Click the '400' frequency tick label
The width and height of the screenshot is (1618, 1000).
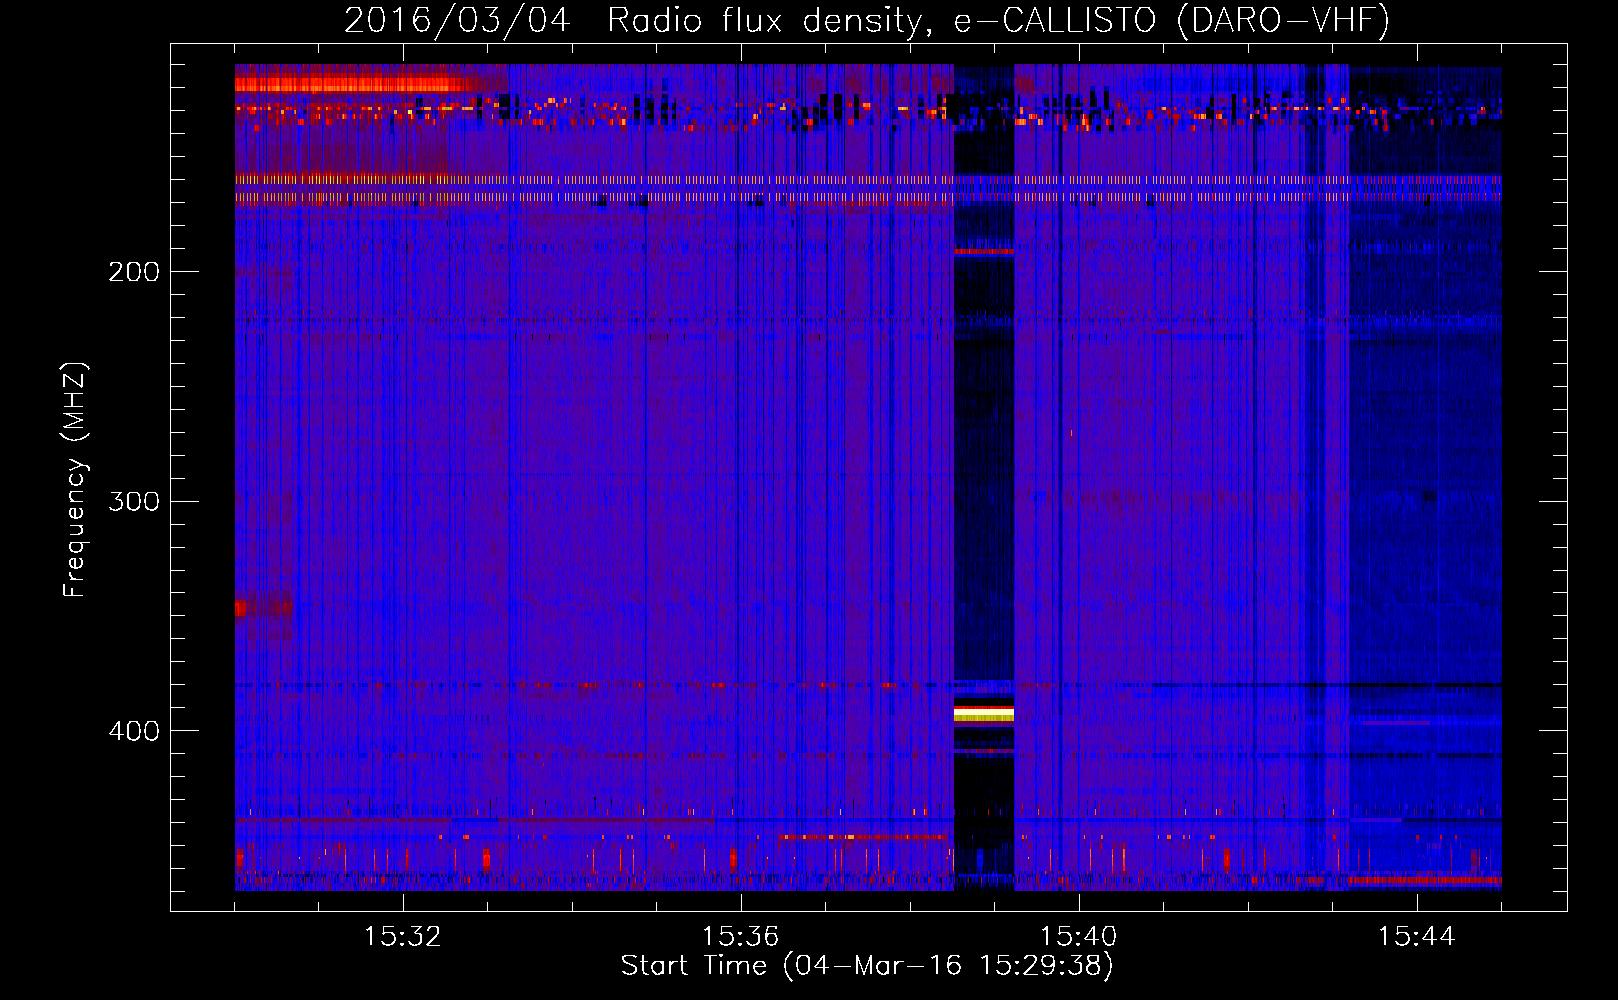134,731
